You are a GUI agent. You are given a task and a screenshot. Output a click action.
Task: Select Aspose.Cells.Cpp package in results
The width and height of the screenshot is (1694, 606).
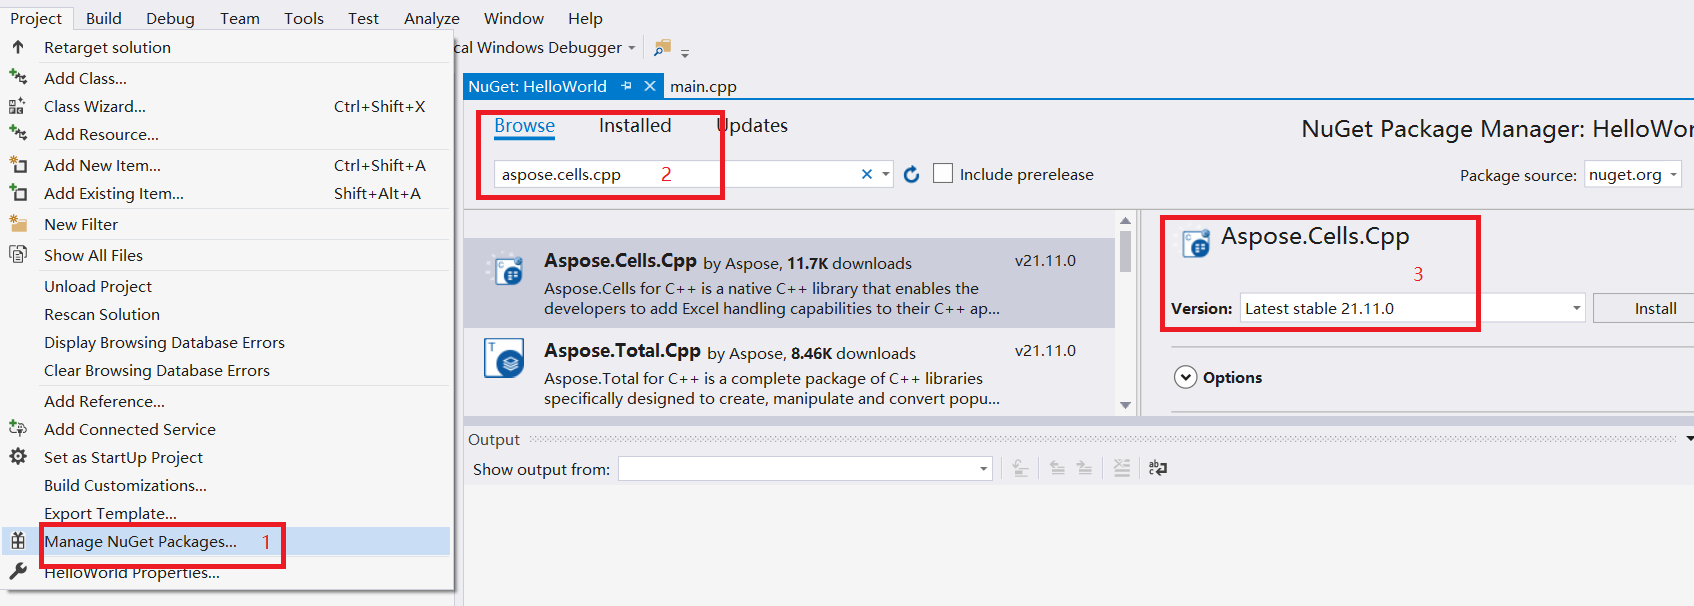pyautogui.click(x=789, y=283)
